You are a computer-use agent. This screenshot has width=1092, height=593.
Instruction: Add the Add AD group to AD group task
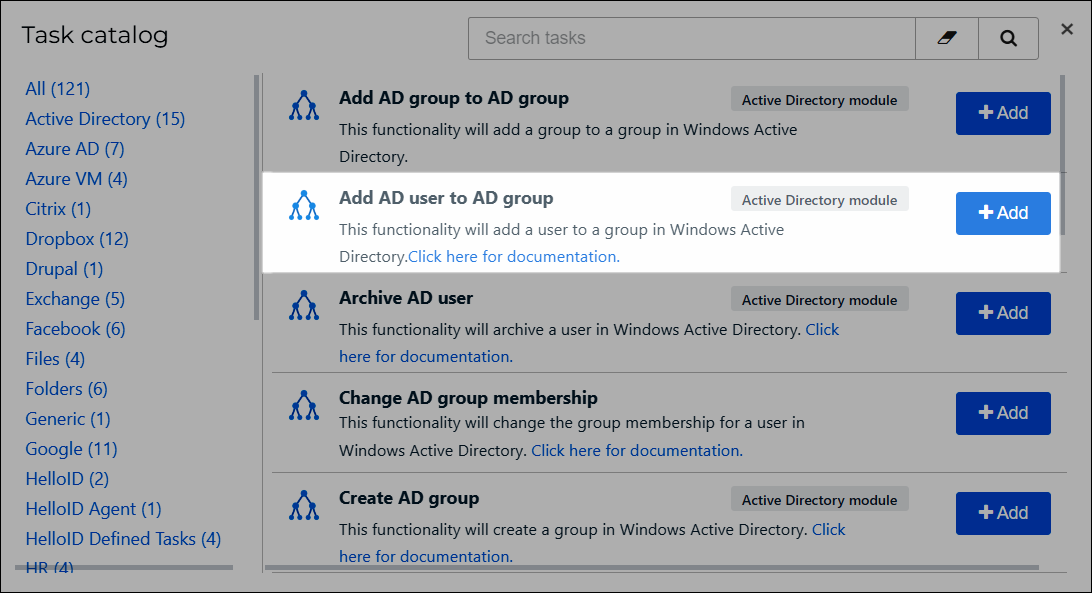pos(1003,113)
